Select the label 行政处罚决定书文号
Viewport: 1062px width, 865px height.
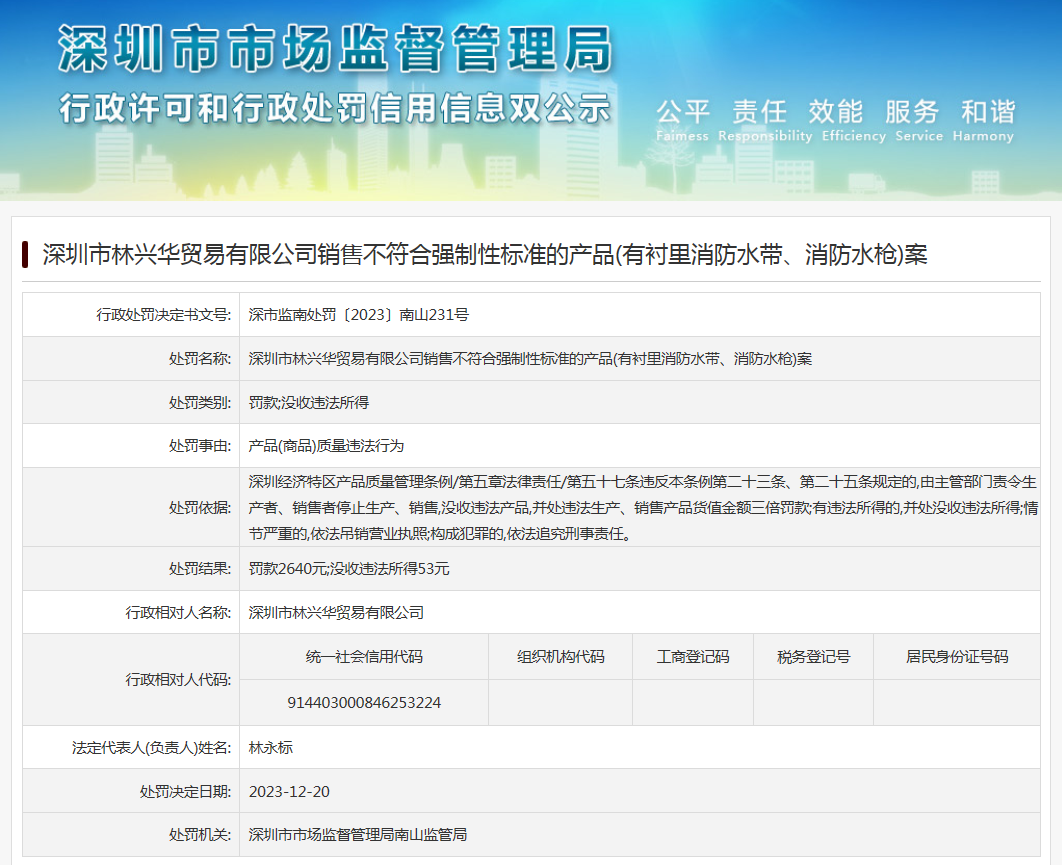click(x=163, y=315)
